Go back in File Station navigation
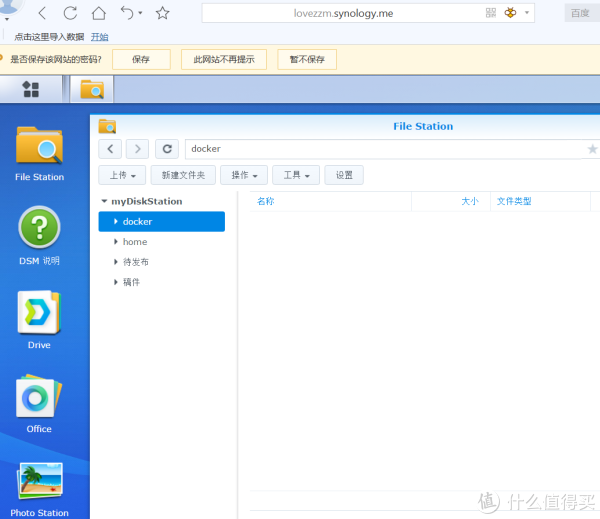This screenshot has width=600, height=519. [x=110, y=149]
